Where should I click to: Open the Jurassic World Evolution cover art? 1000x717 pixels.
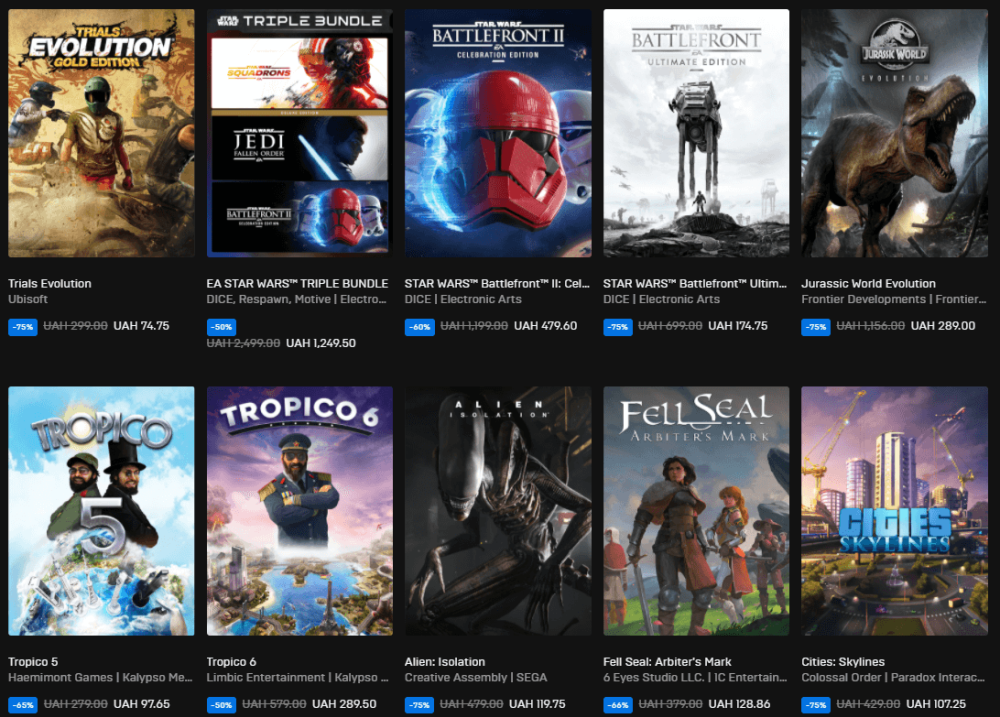pos(895,133)
